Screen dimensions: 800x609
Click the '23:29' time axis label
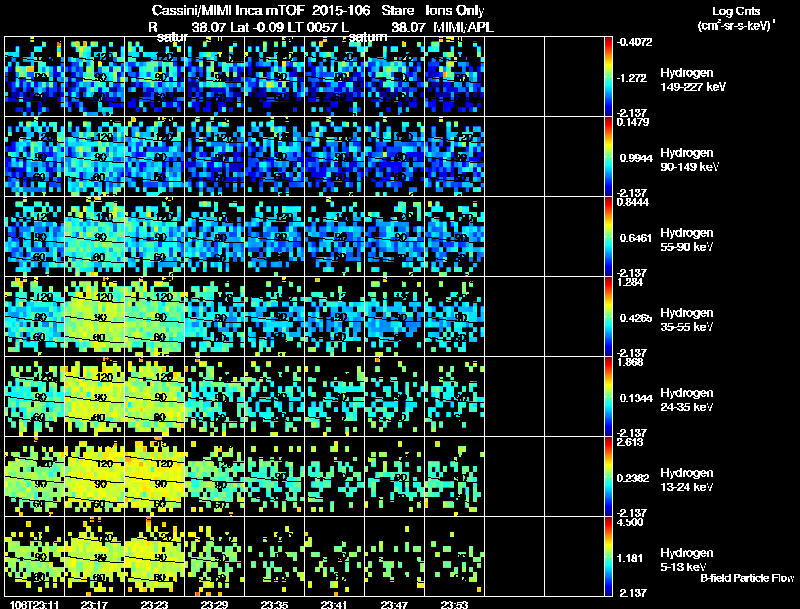(x=214, y=605)
